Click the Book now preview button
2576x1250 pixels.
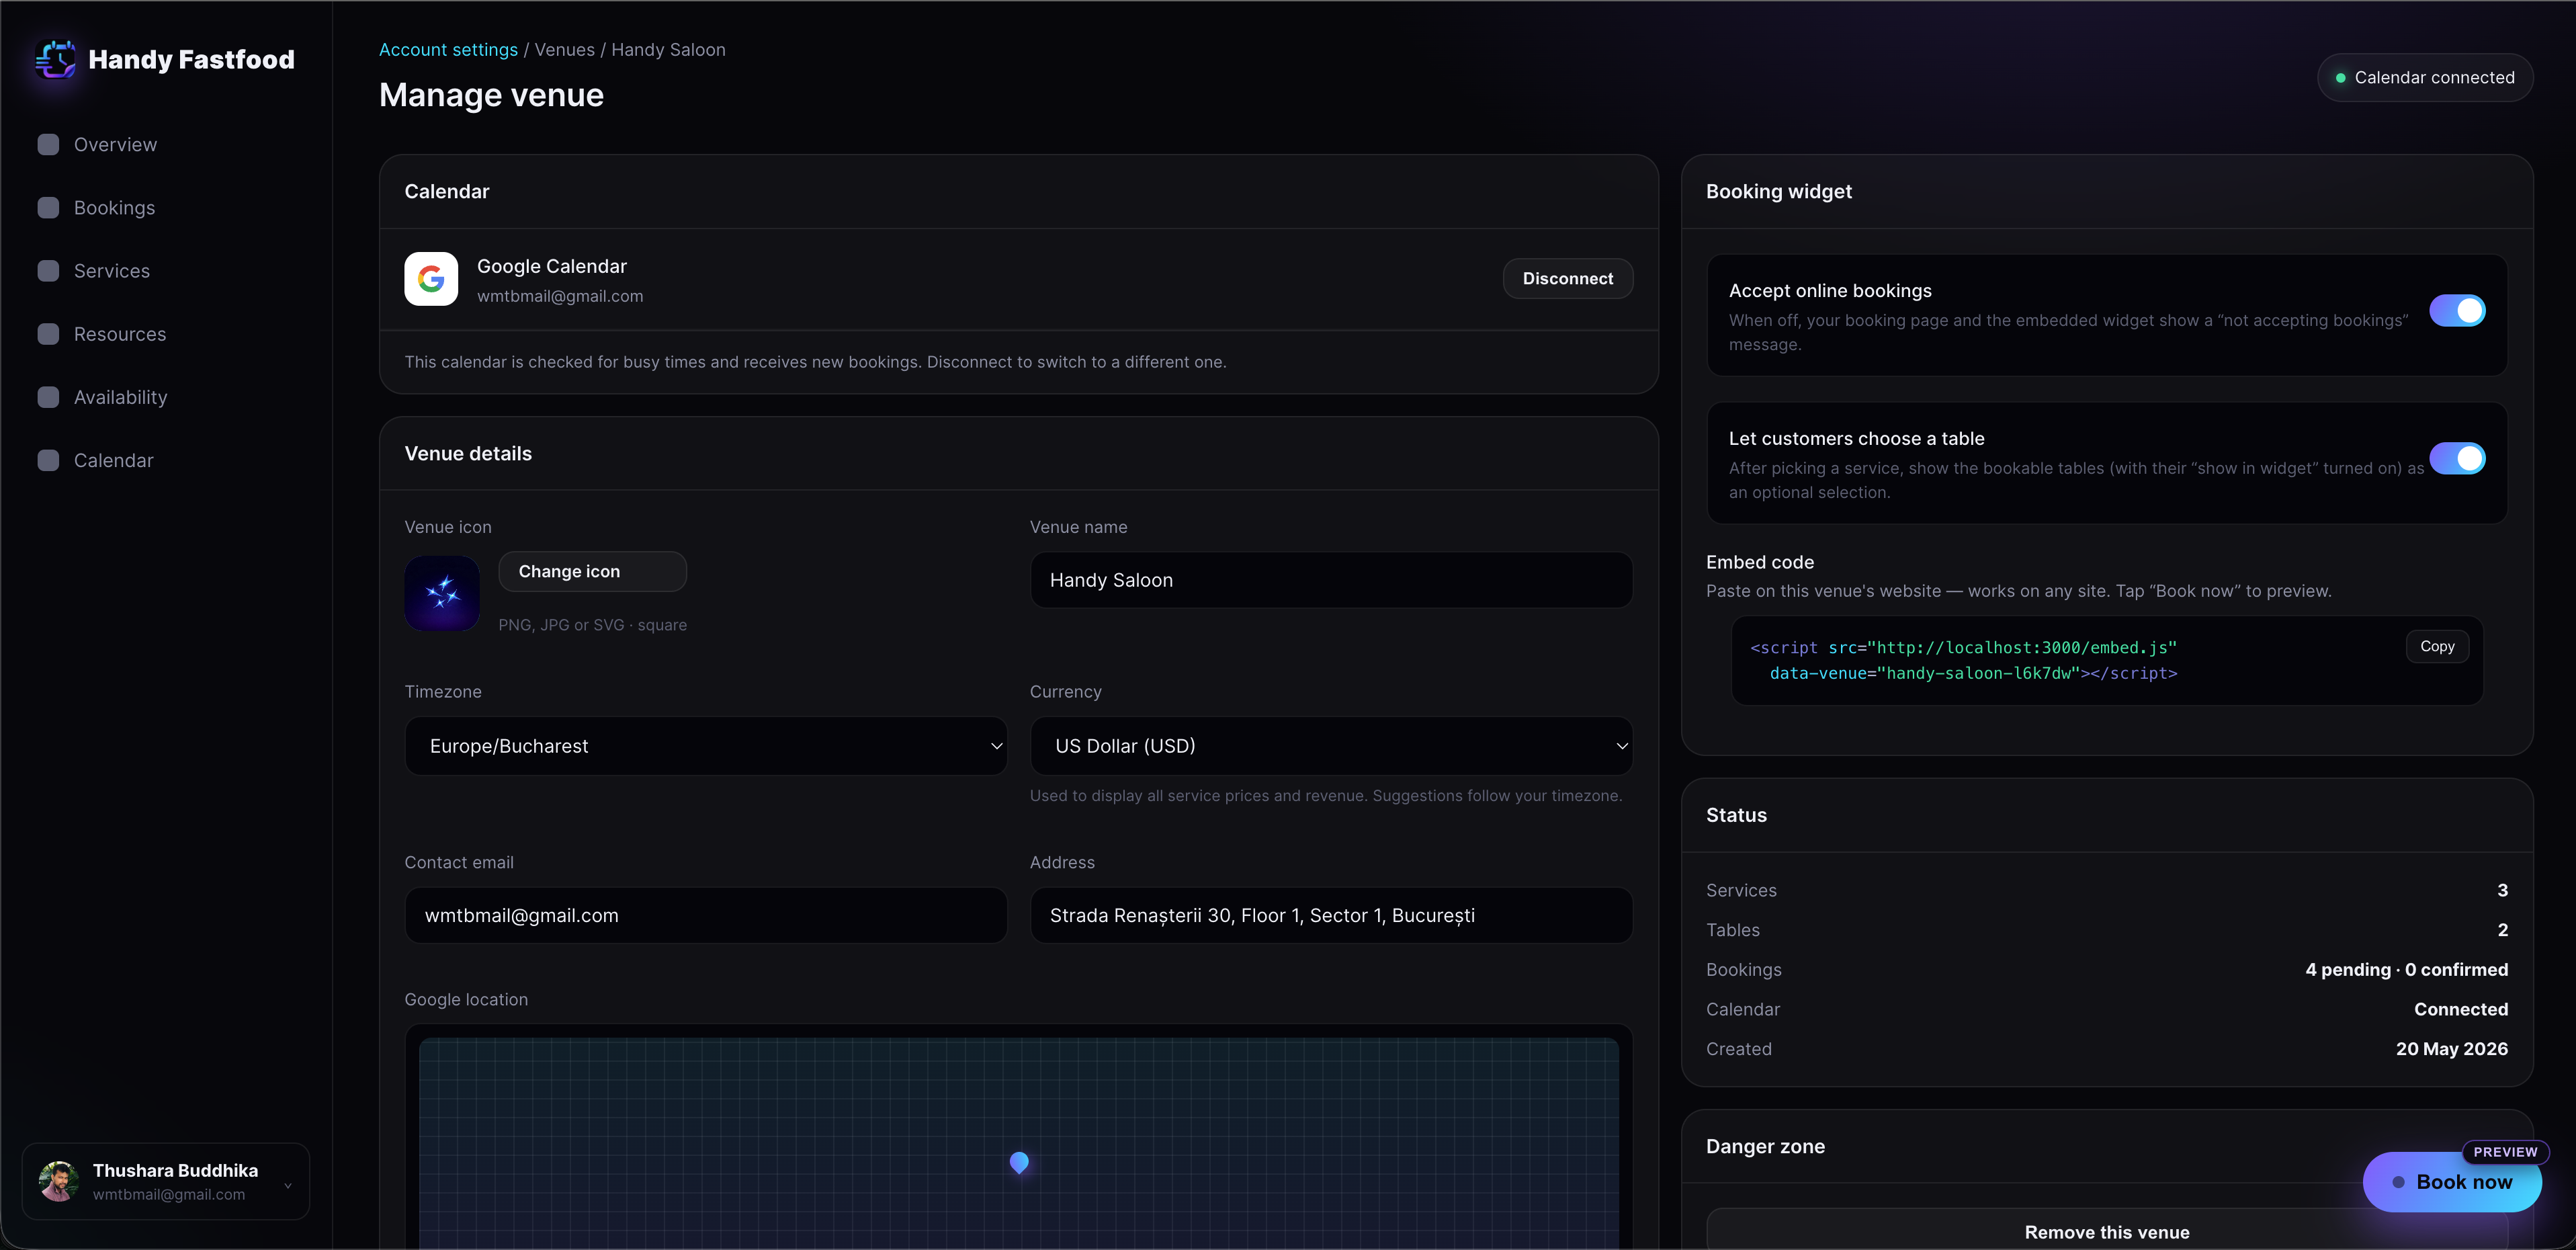(2452, 1181)
